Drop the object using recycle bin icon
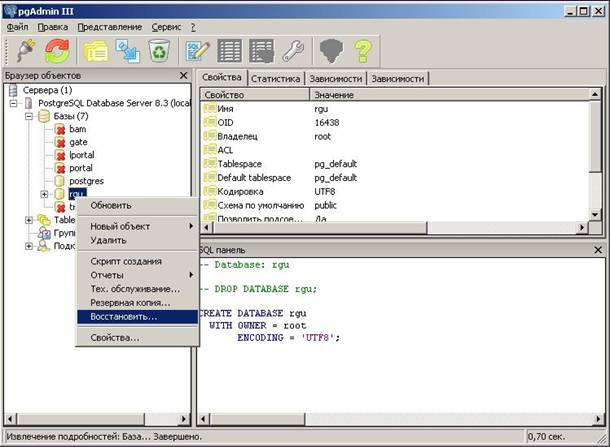Image resolution: width=610 pixels, height=447 pixels. (x=159, y=51)
